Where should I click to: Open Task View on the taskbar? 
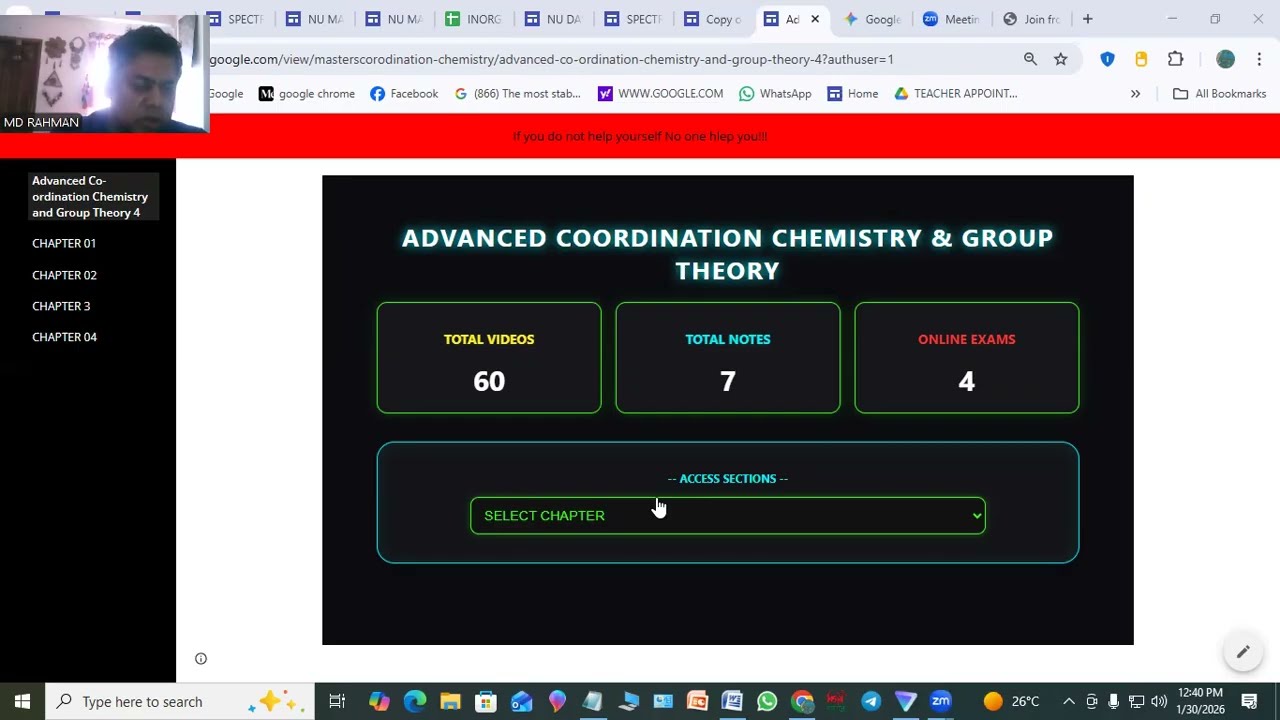tap(337, 701)
